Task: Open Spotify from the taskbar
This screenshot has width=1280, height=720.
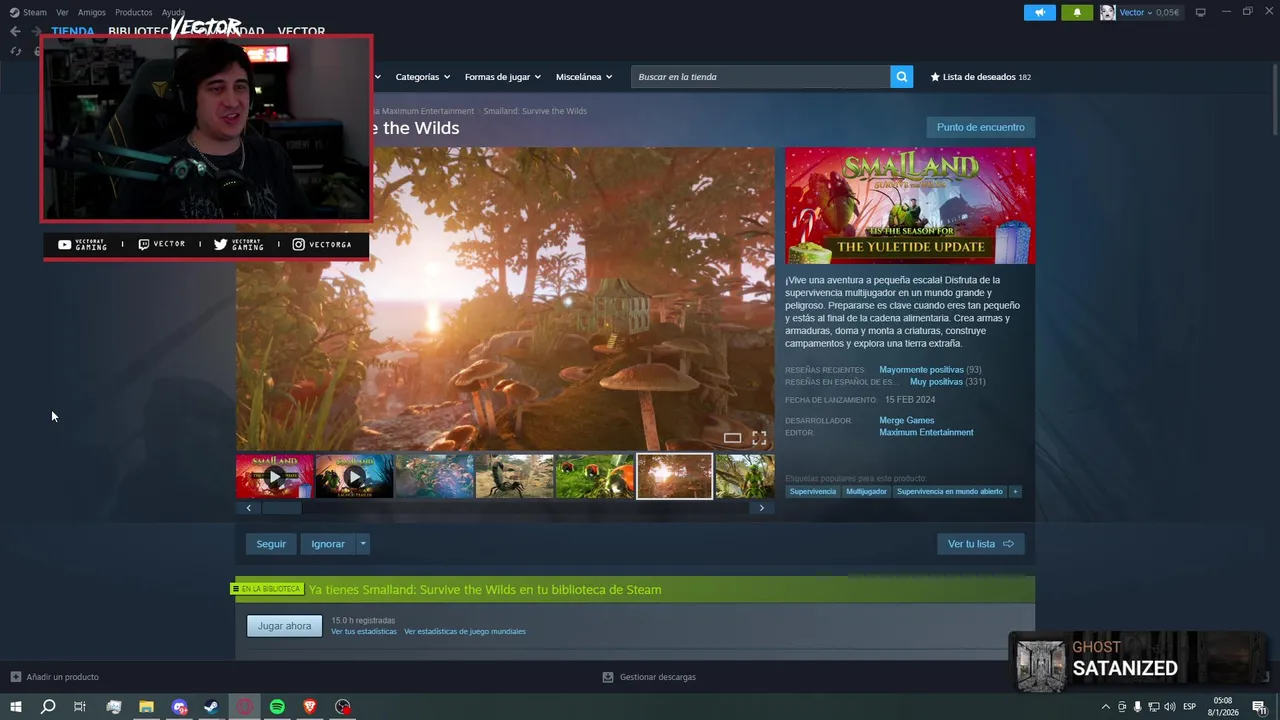Action: 277,707
